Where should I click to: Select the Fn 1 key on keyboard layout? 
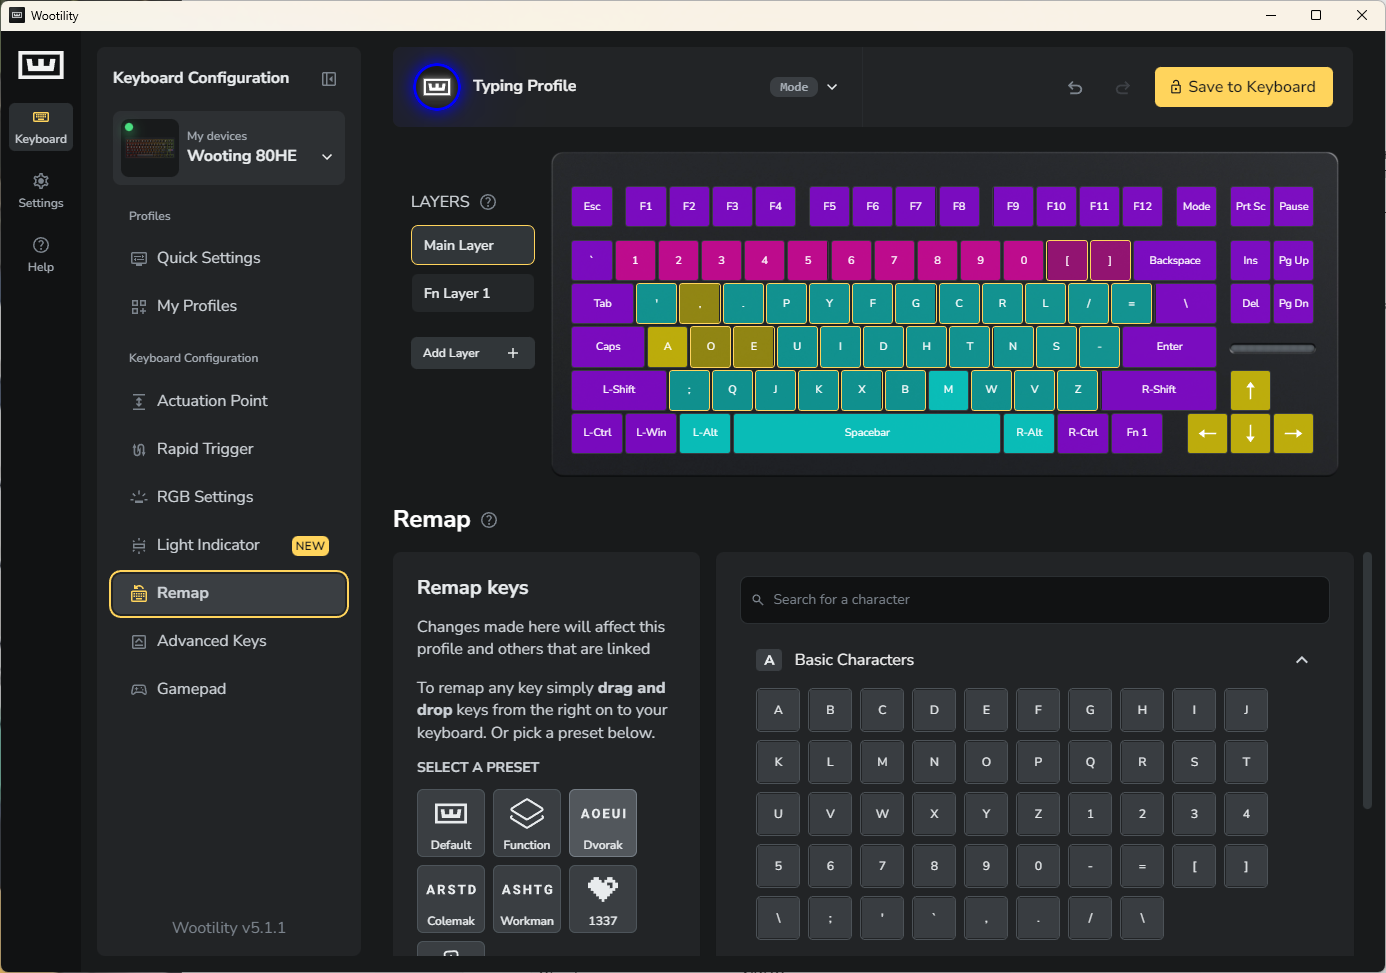click(x=1137, y=433)
